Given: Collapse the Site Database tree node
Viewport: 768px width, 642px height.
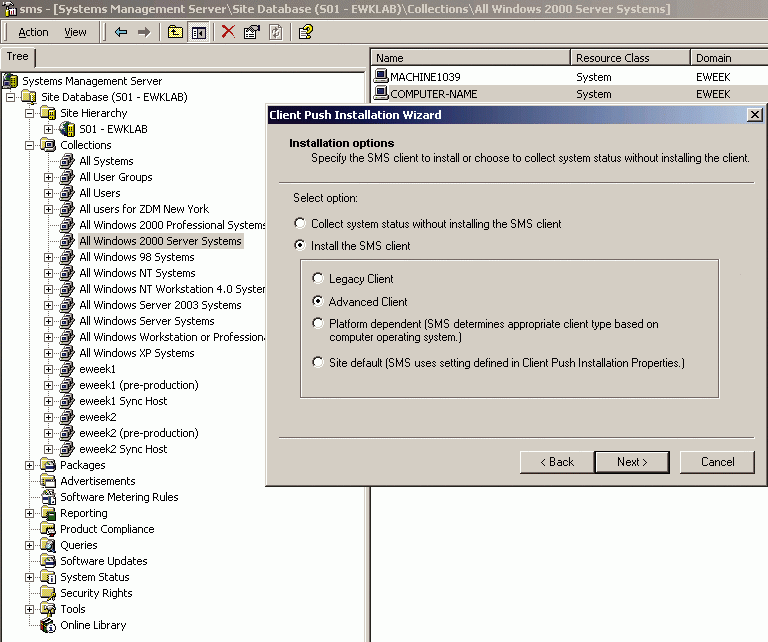Looking at the screenshot, I should click(x=10, y=97).
